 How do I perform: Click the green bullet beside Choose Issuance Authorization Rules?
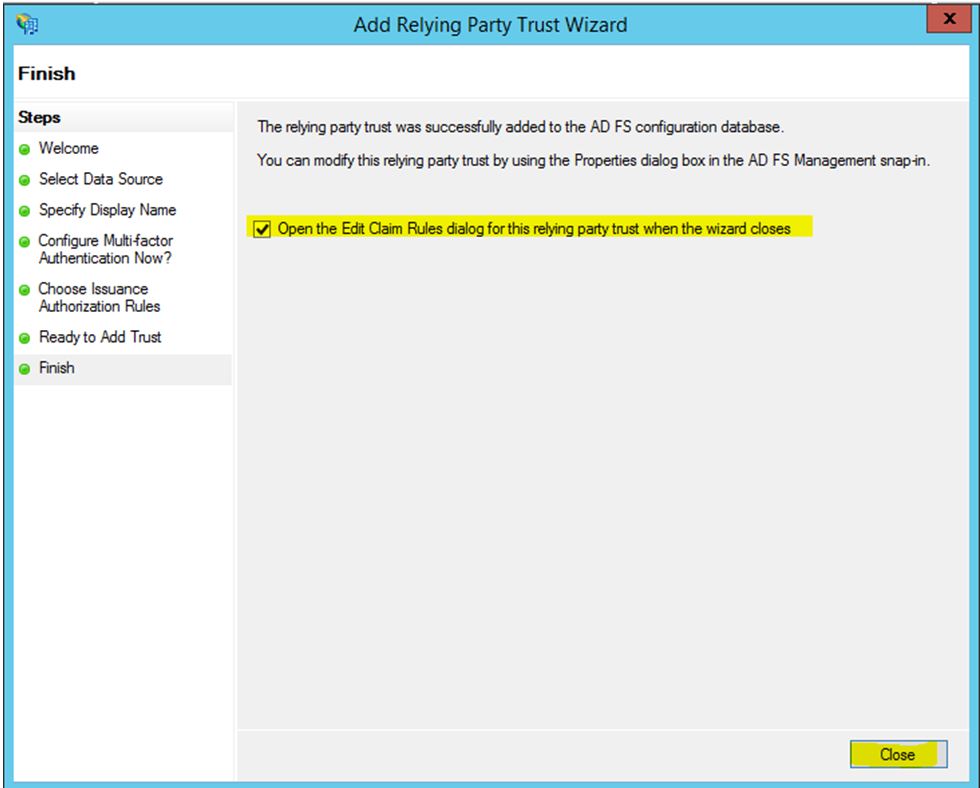pyautogui.click(x=24, y=290)
